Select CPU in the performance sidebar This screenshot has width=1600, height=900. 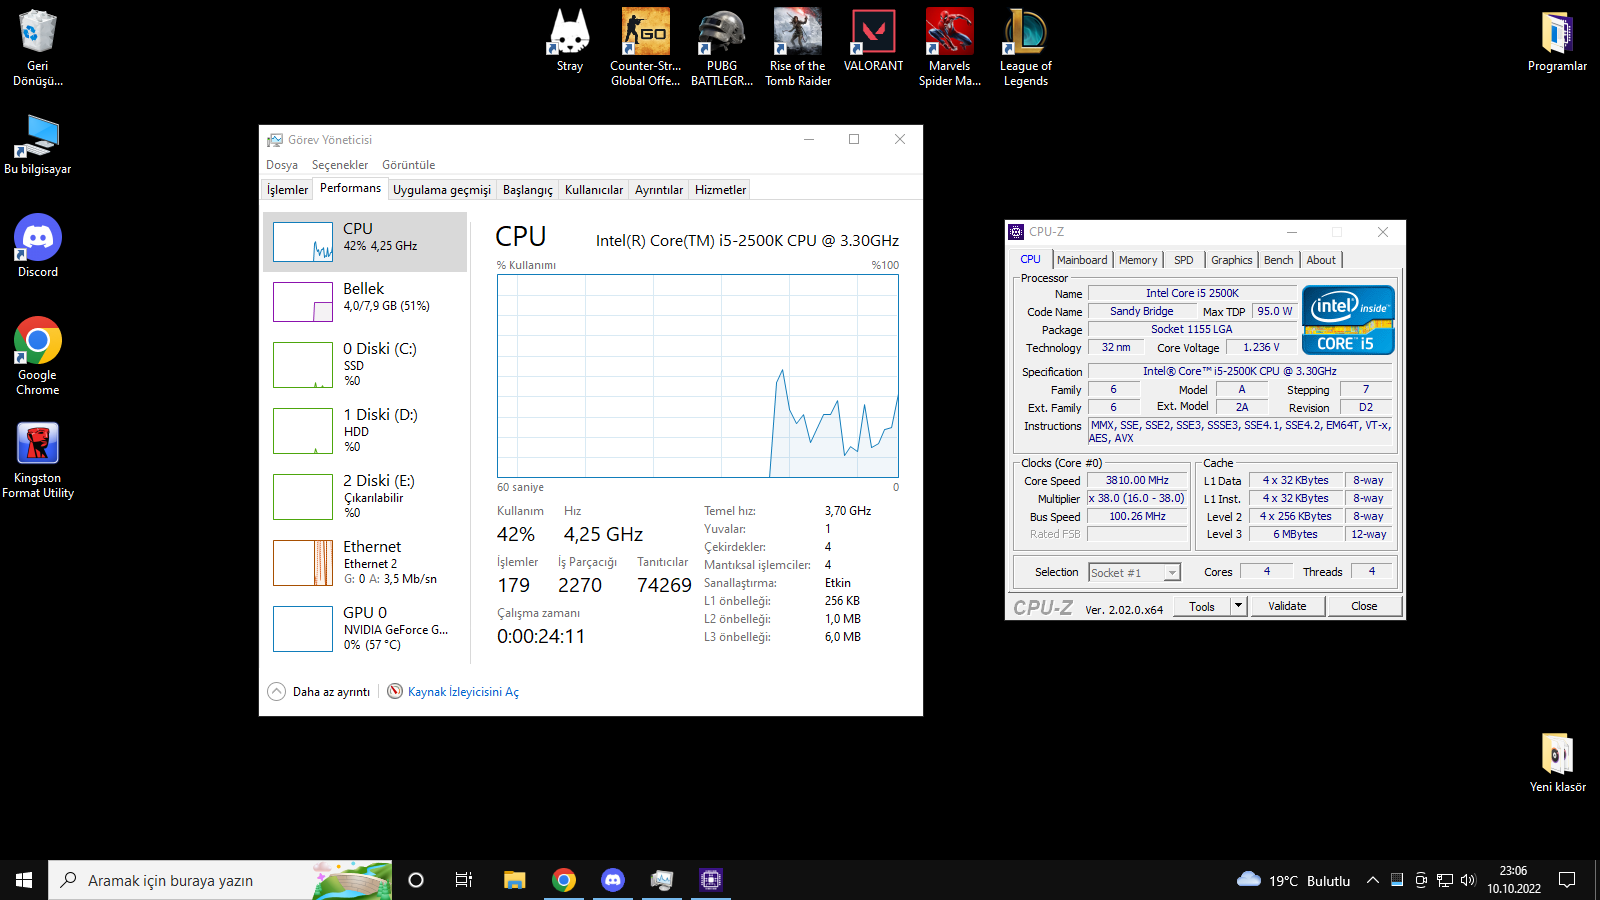tap(365, 242)
